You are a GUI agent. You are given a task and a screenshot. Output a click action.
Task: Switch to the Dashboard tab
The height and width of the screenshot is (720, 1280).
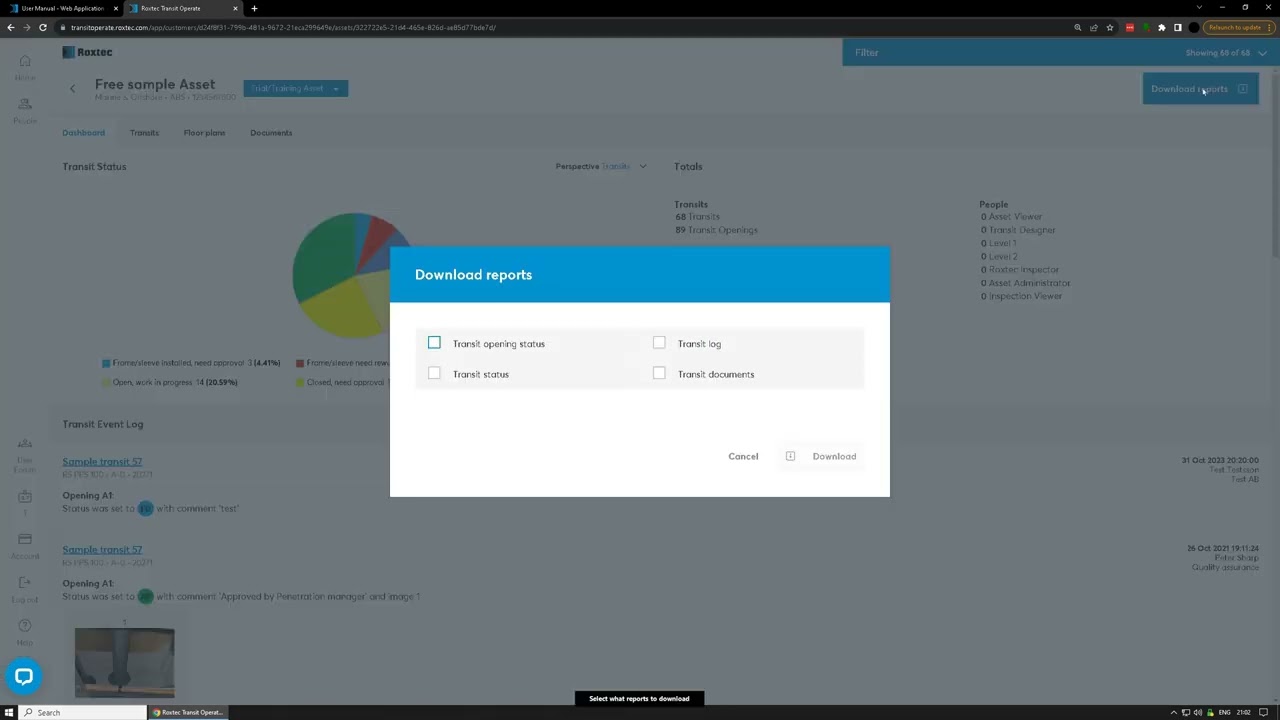(83, 132)
